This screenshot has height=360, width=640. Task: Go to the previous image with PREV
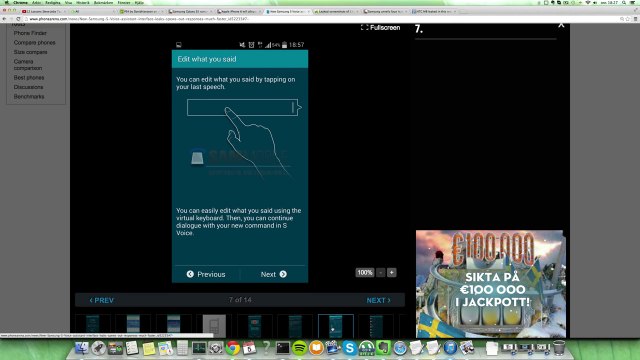(101, 300)
